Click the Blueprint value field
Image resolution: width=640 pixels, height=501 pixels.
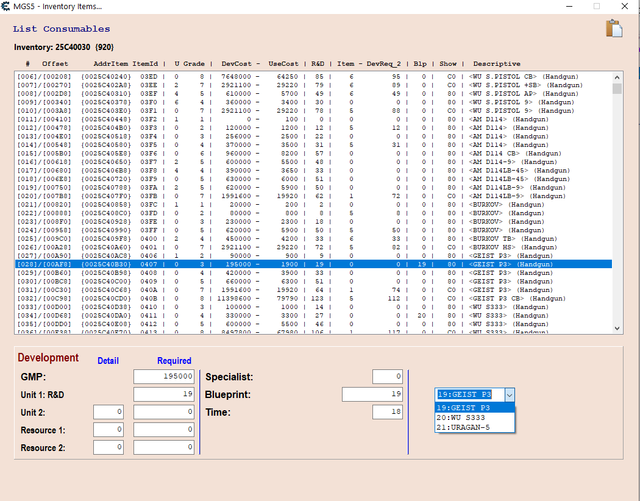(372, 394)
